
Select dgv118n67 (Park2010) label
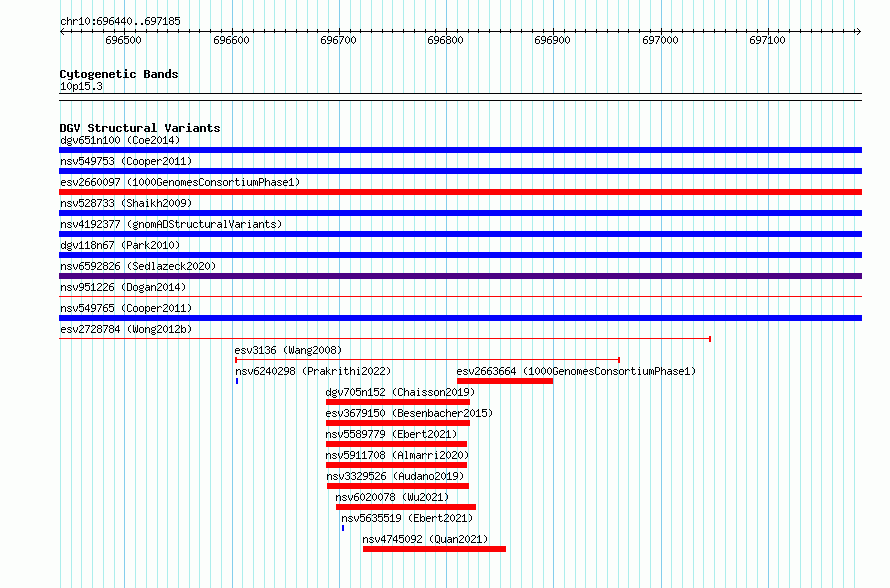coord(120,245)
